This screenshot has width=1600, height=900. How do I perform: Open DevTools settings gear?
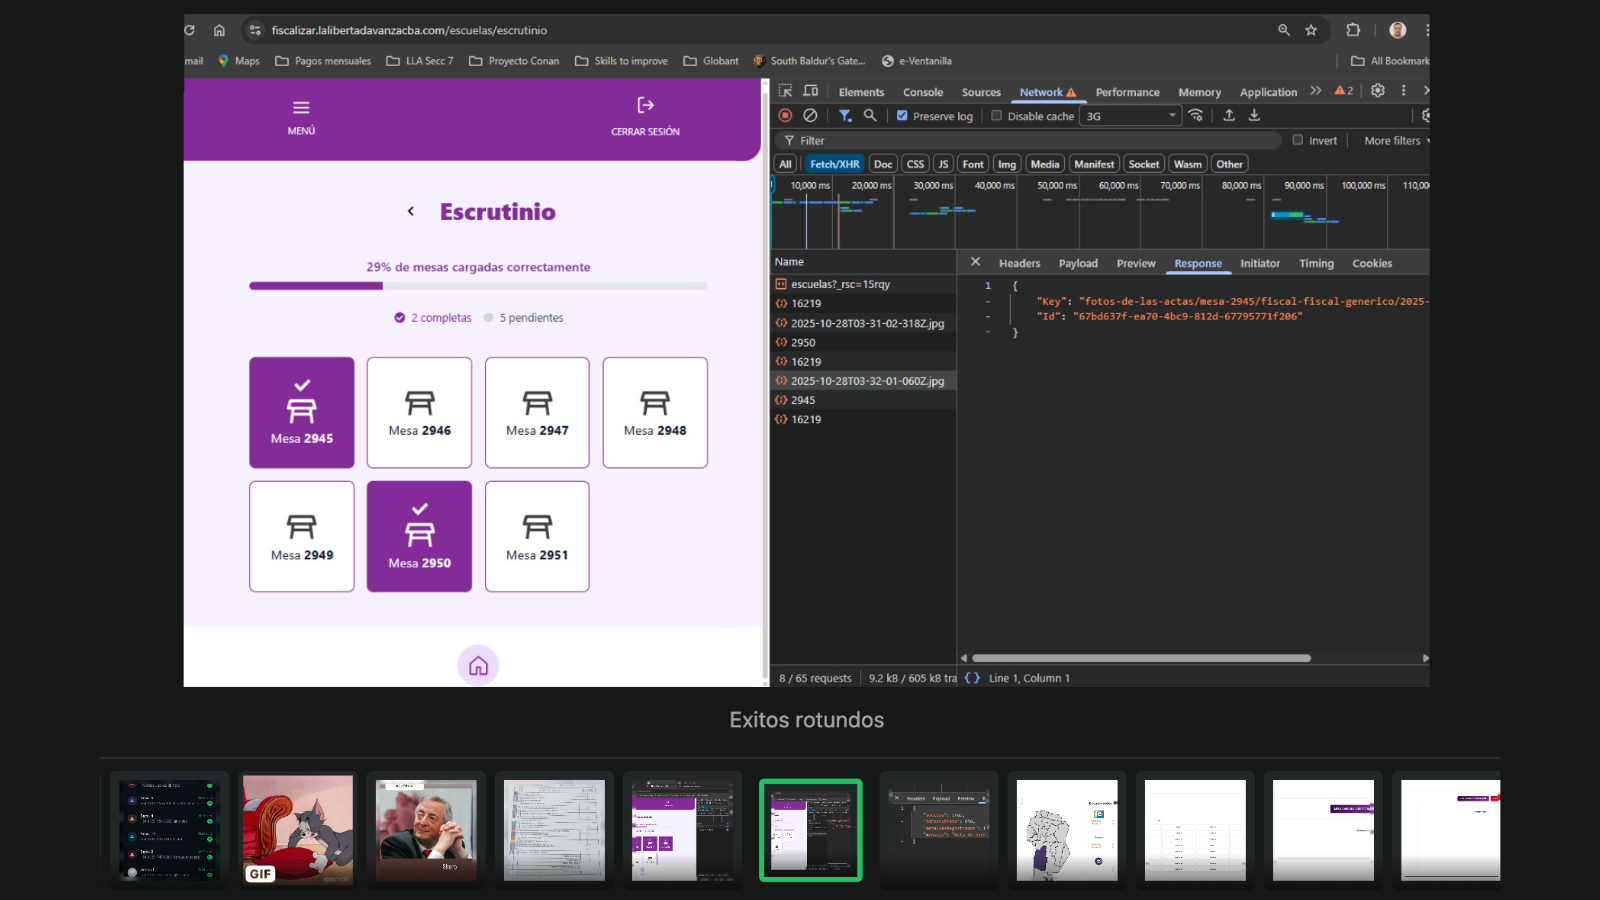(1377, 91)
